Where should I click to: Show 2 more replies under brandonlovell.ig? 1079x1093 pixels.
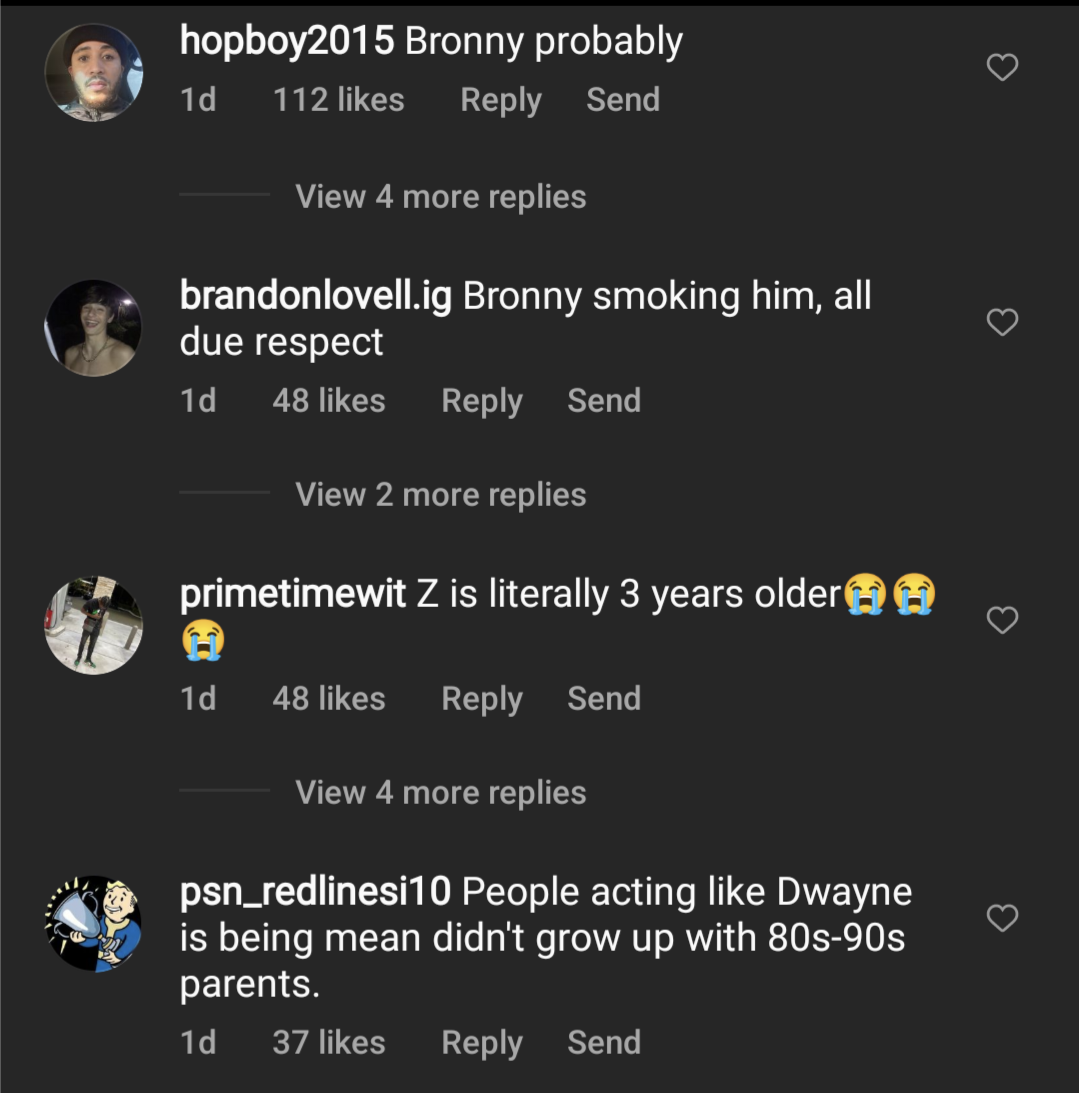[x=440, y=495]
